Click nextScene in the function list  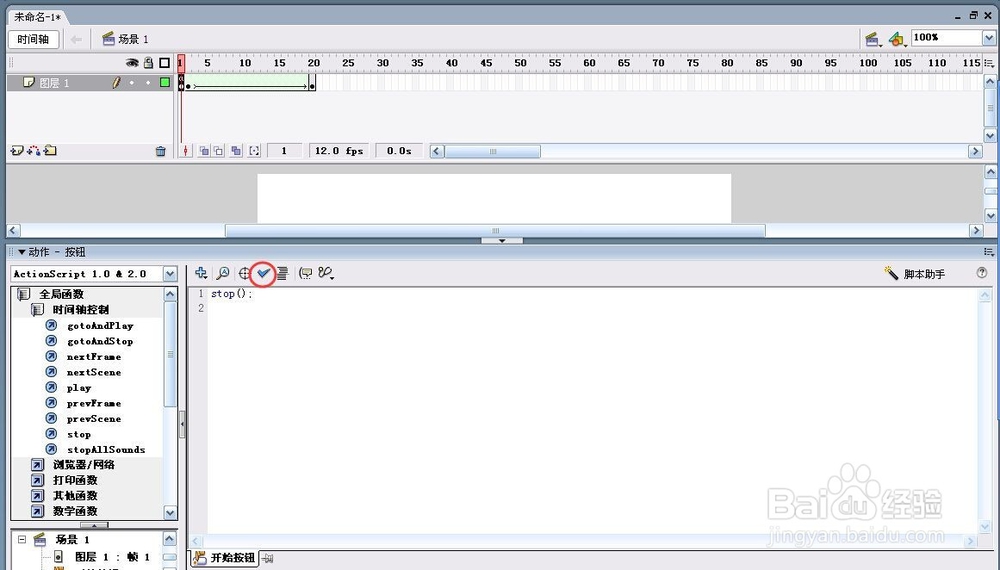(x=94, y=372)
